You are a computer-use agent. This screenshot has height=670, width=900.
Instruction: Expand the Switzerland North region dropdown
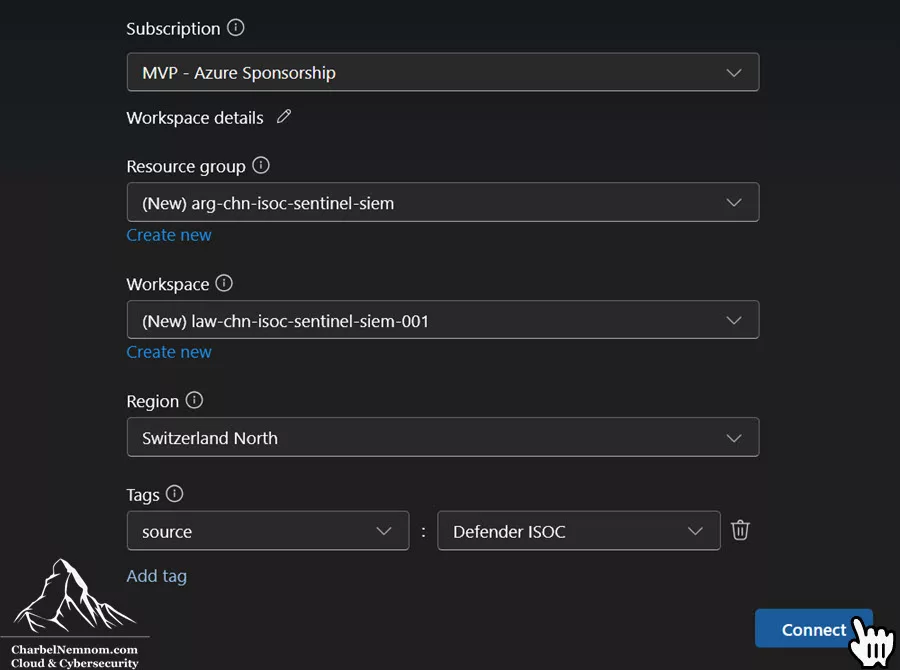[x=443, y=437]
